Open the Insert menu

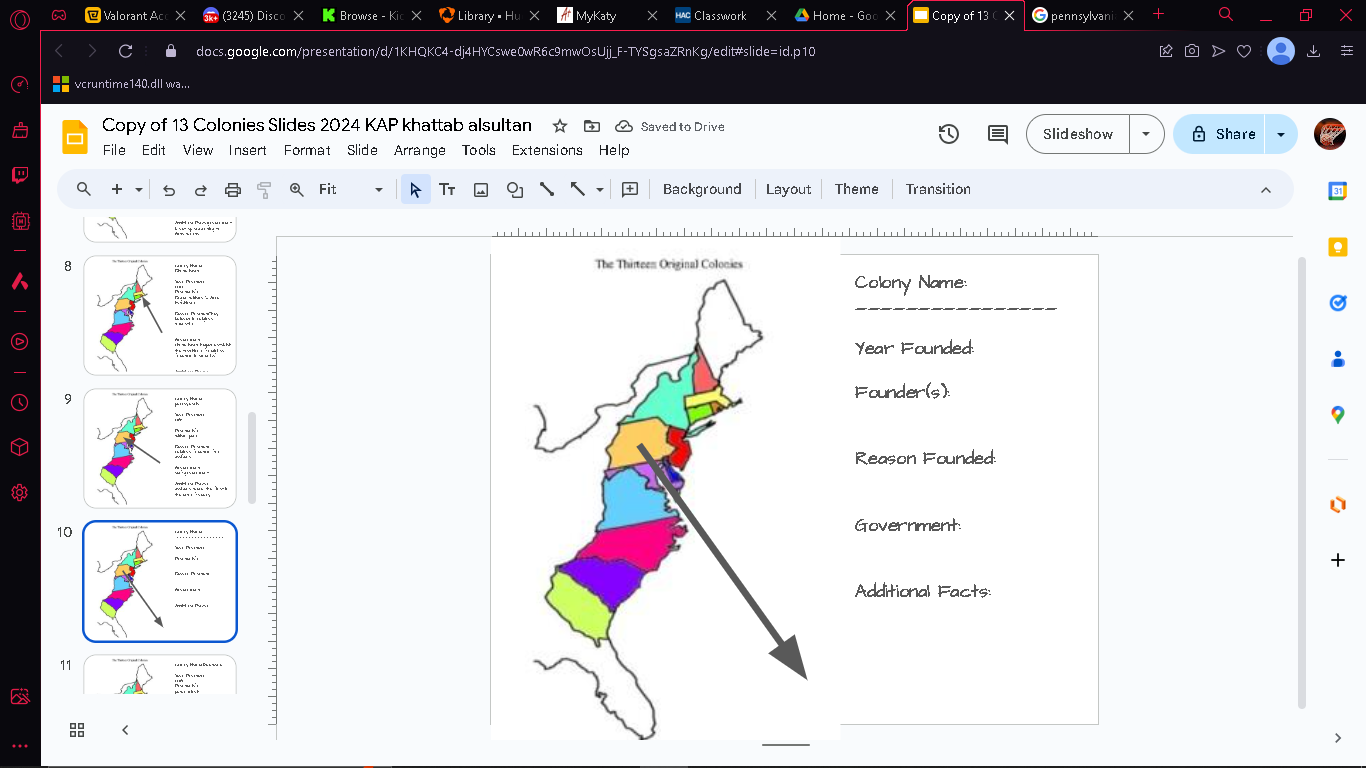(247, 150)
